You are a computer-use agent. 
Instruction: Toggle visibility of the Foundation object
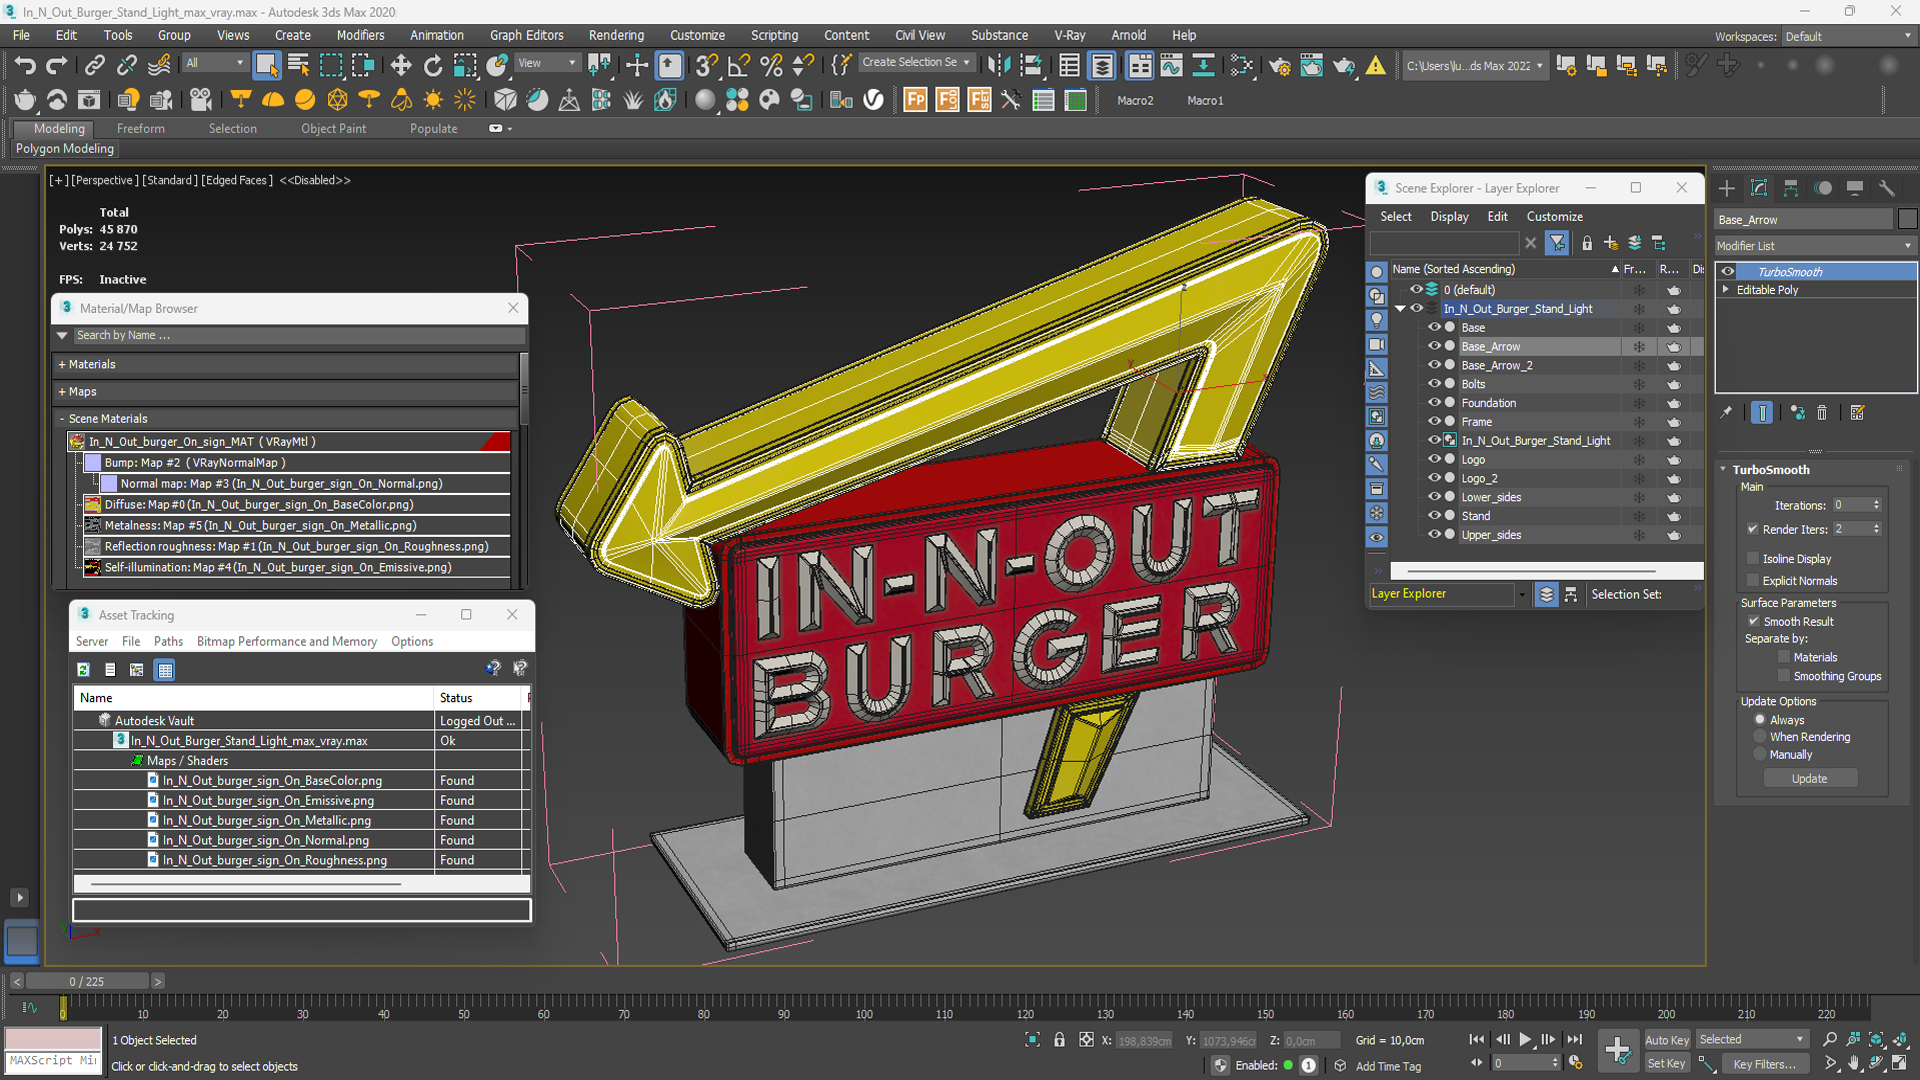tap(1434, 403)
